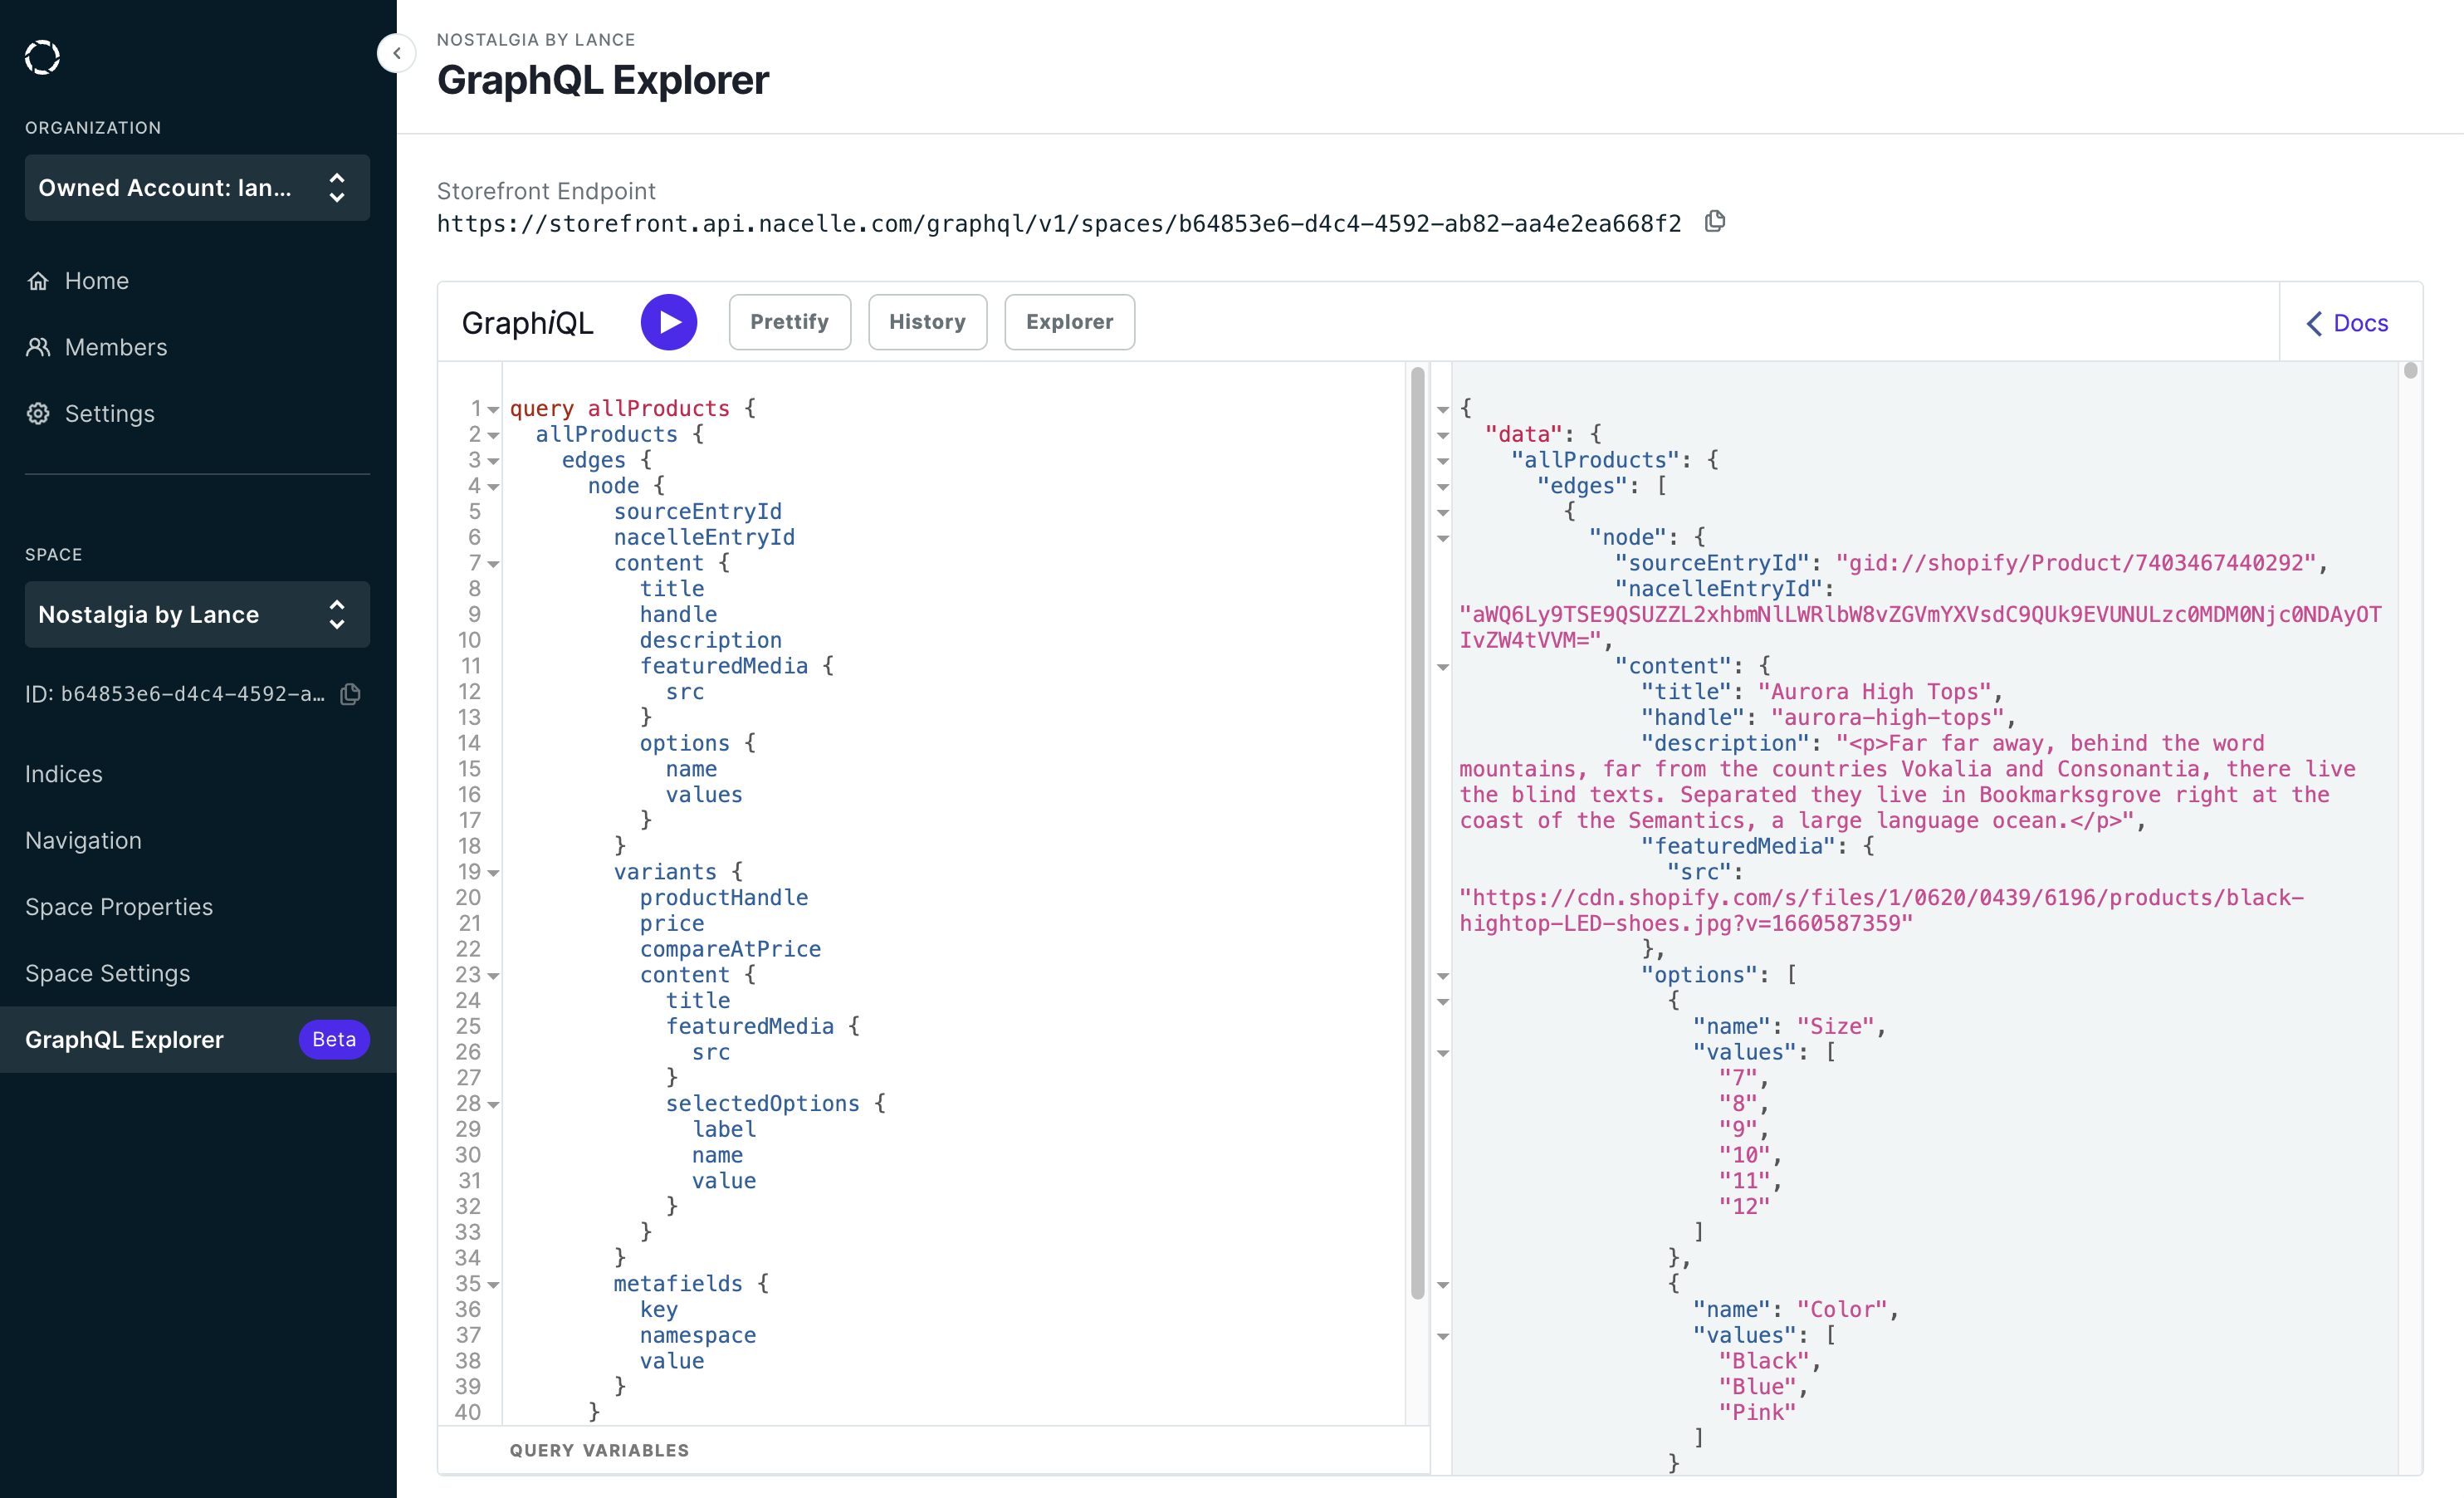
Task: Expand the Query Variables panel
Action: 599,1450
